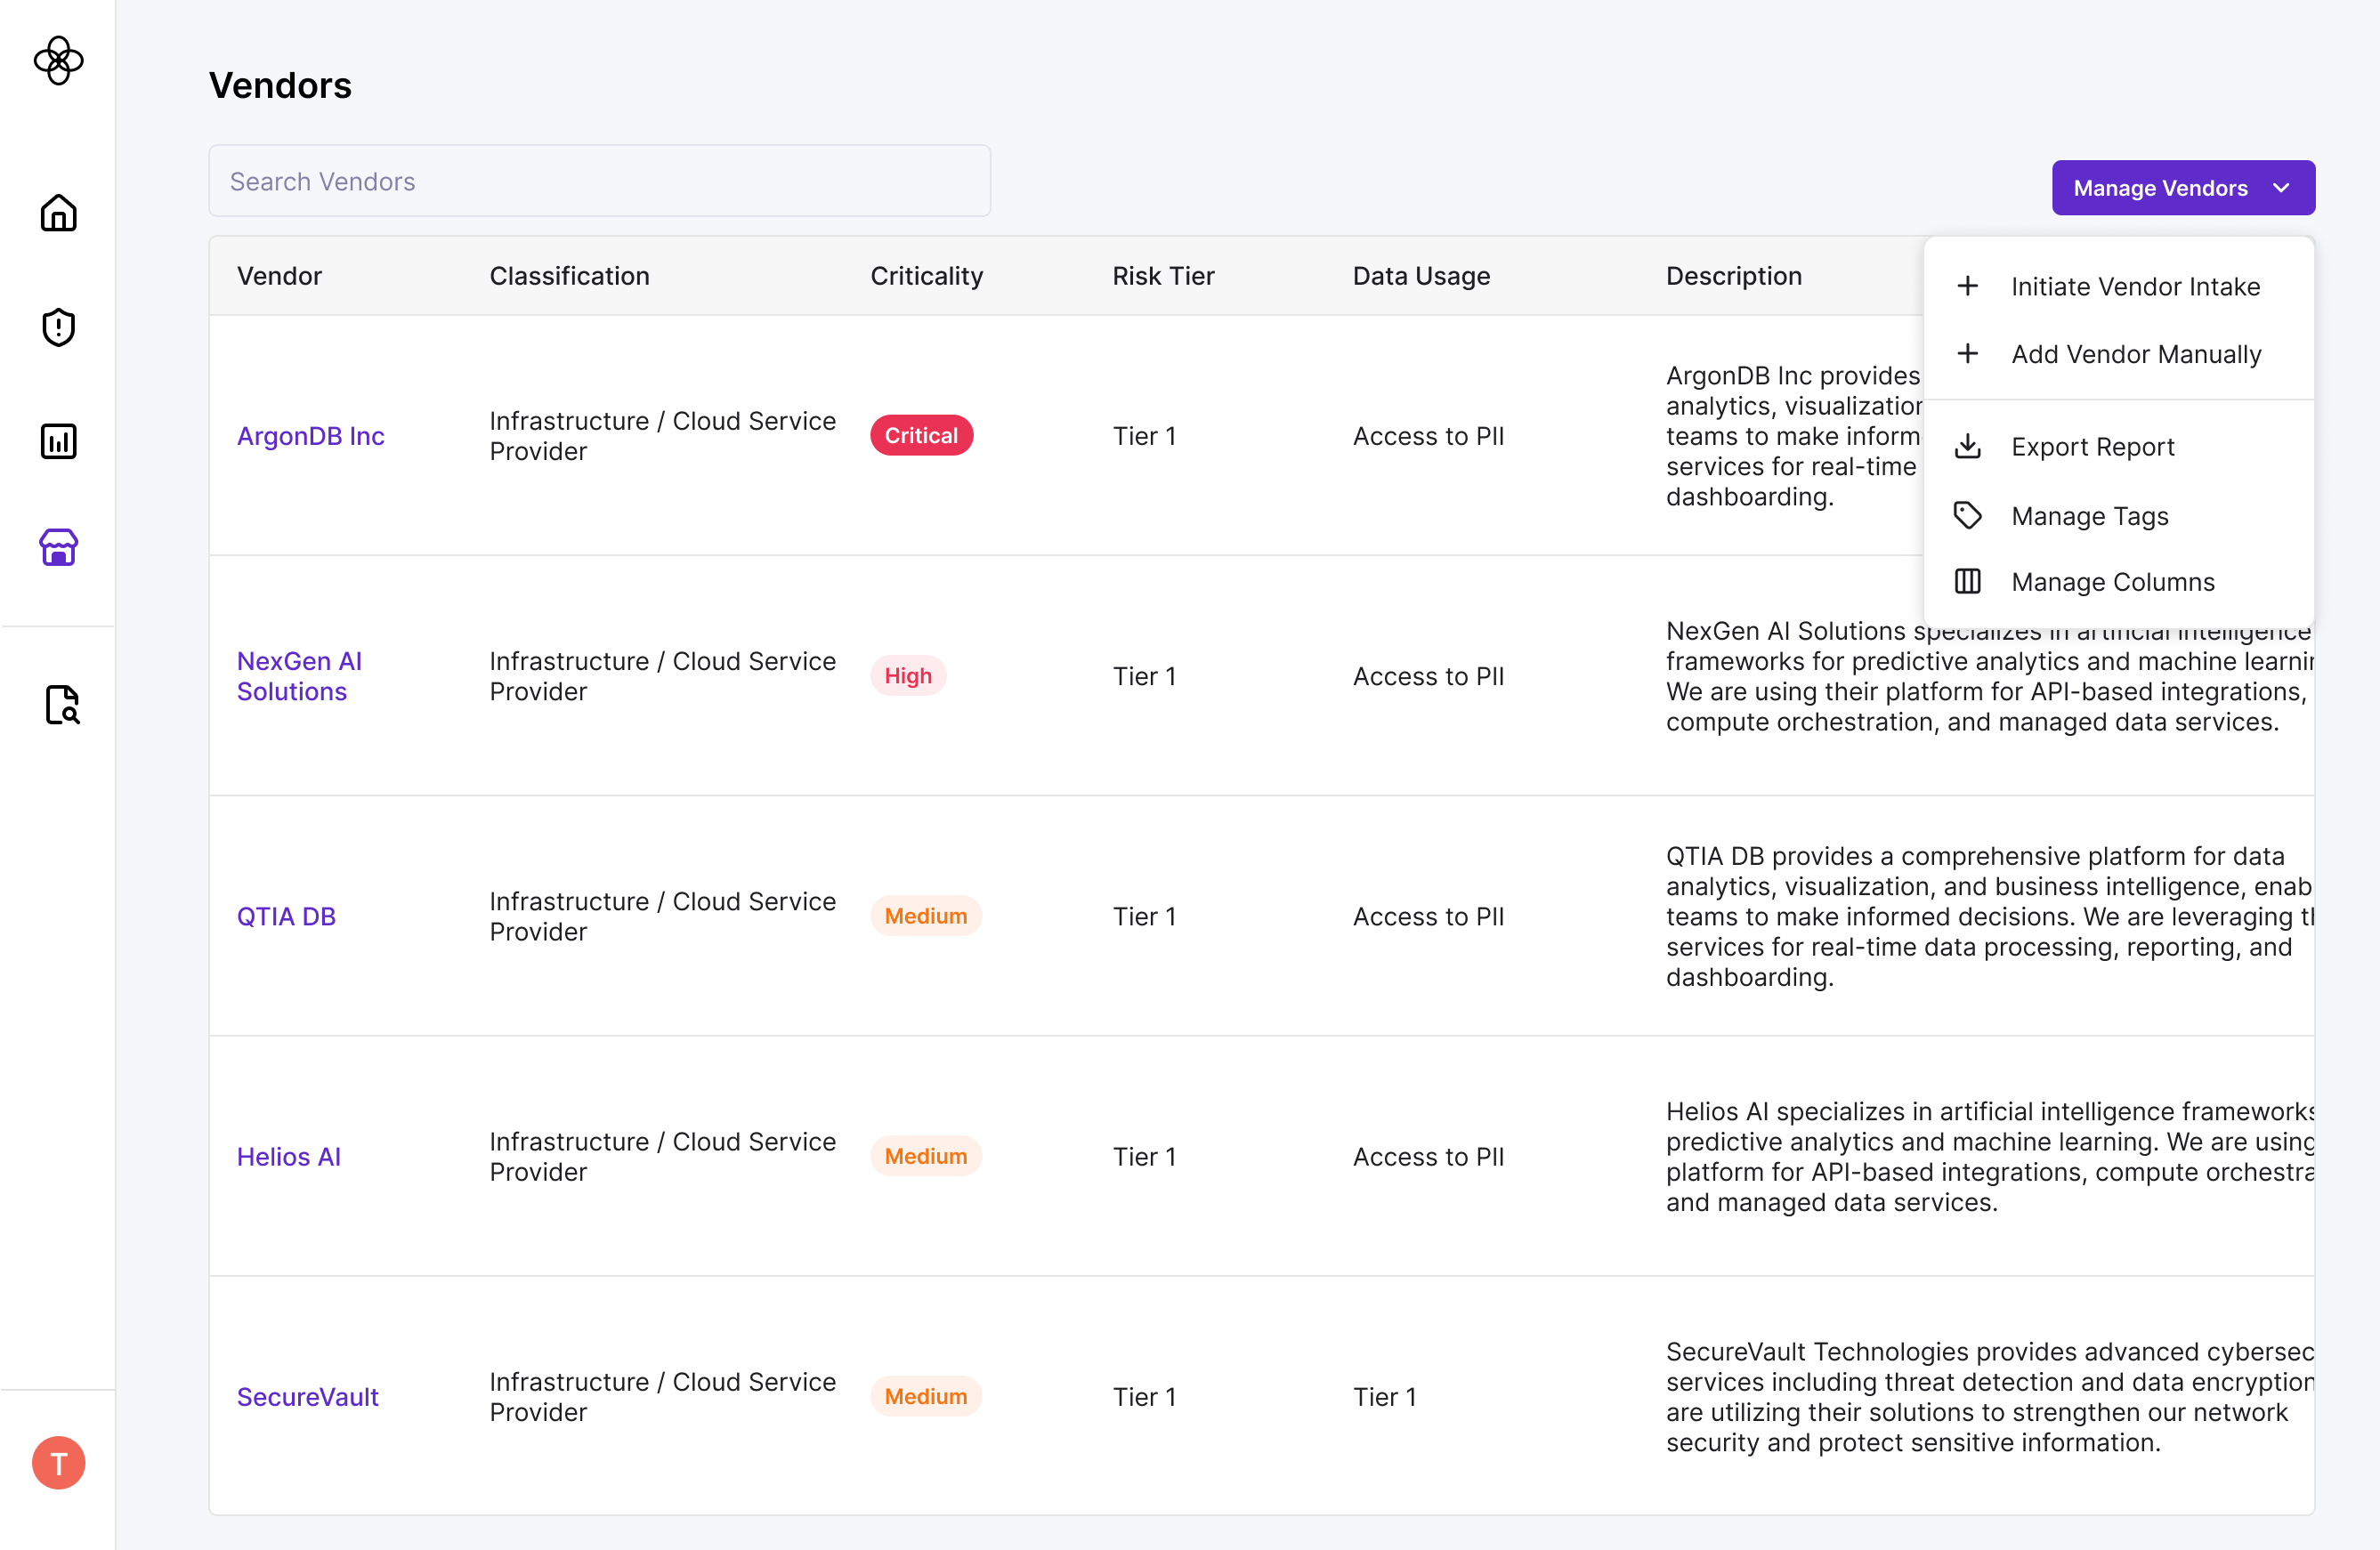Select the storefront Vendors icon in sidebar
The height and width of the screenshot is (1550, 2380).
click(x=58, y=548)
